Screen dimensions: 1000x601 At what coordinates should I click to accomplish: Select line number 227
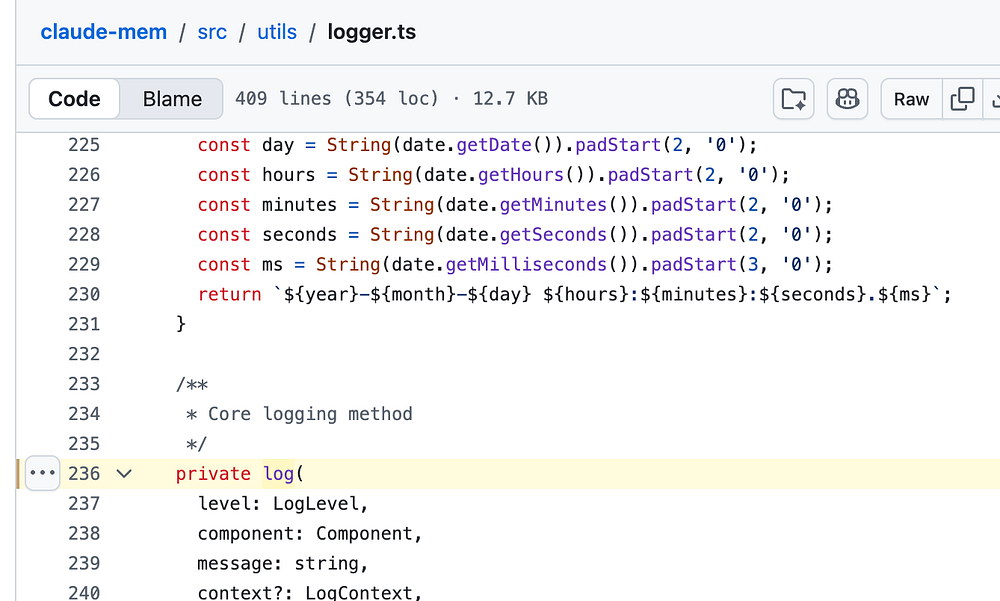(84, 205)
